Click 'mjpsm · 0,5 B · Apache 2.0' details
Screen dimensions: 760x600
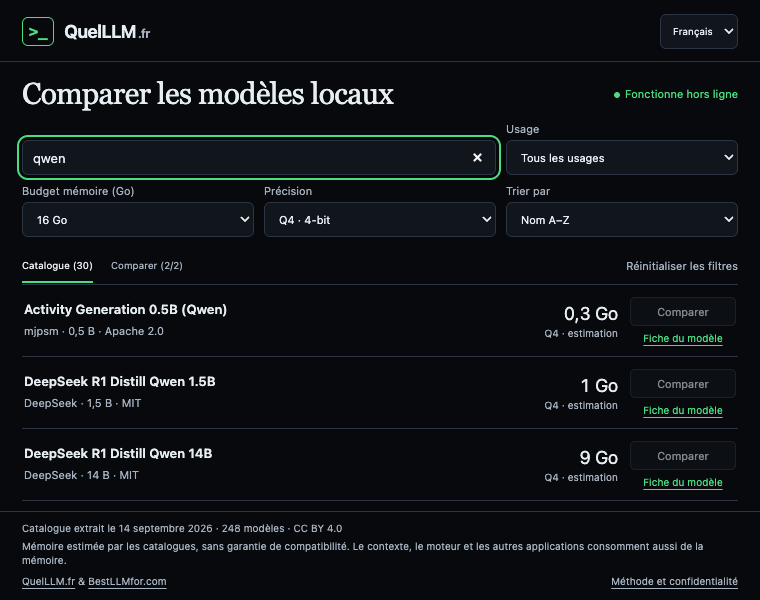(x=94, y=331)
